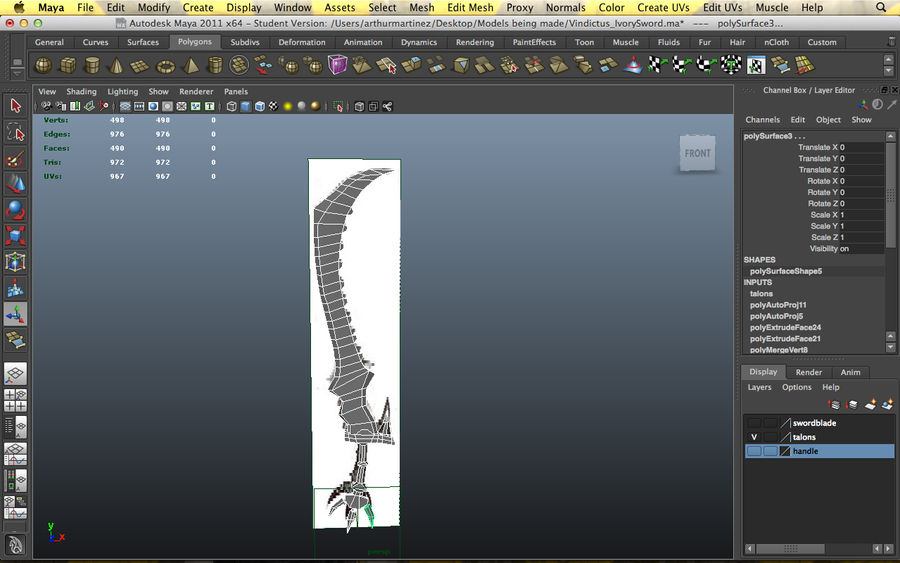Toggle wireframe shading in viewport

click(x=231, y=106)
